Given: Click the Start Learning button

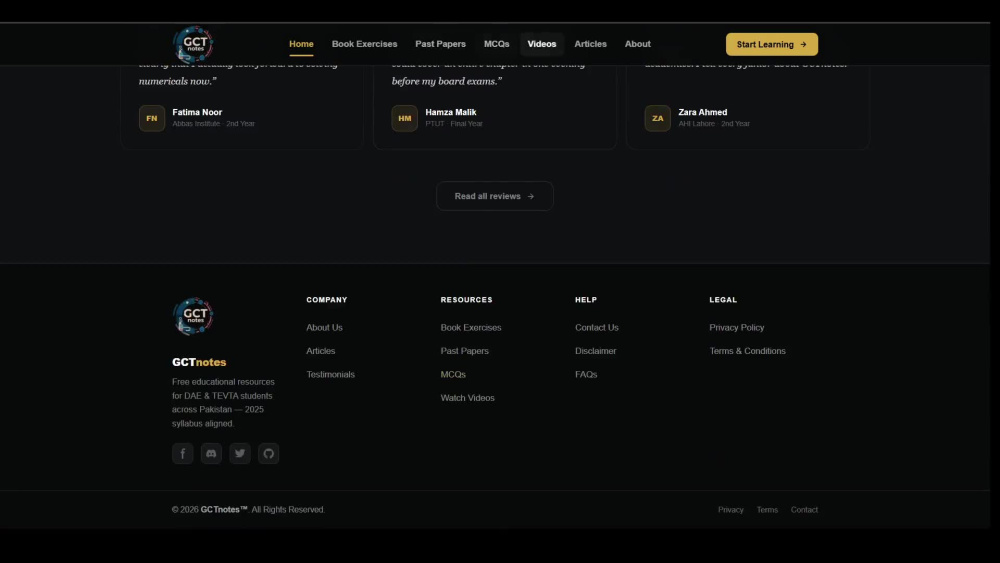Looking at the screenshot, I should click(x=772, y=45).
